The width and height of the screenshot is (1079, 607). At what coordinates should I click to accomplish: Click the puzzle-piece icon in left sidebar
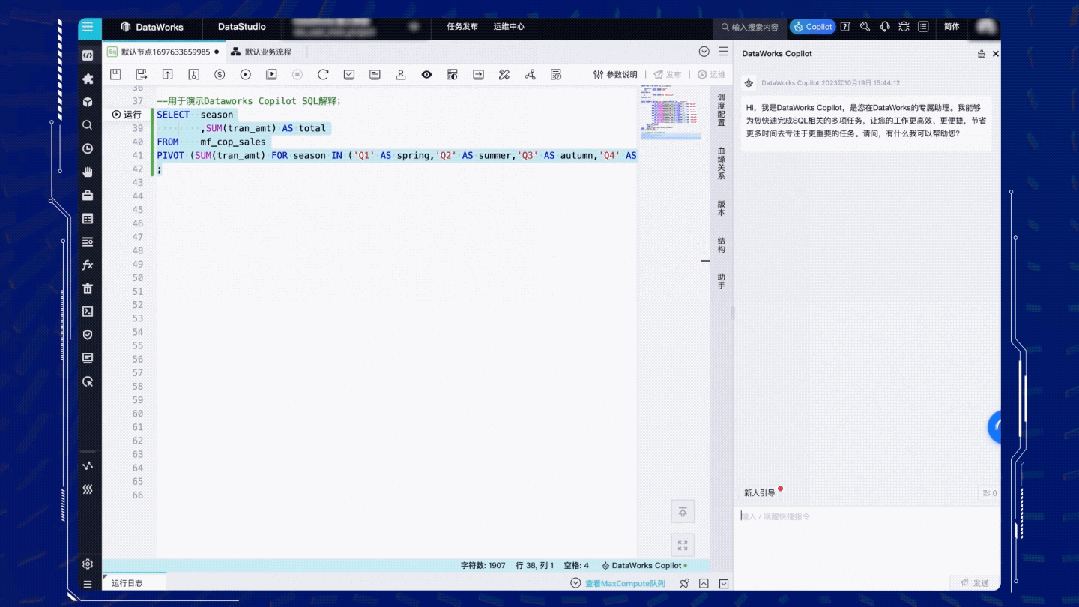pos(87,78)
